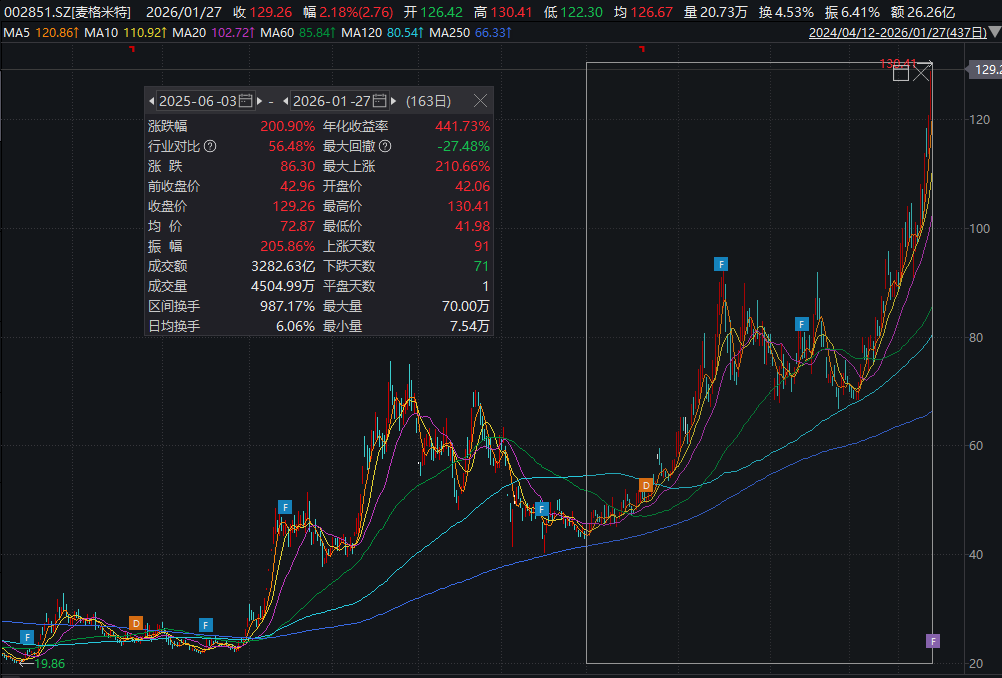
Task: Close the interval statistics panel
Action: point(480,101)
